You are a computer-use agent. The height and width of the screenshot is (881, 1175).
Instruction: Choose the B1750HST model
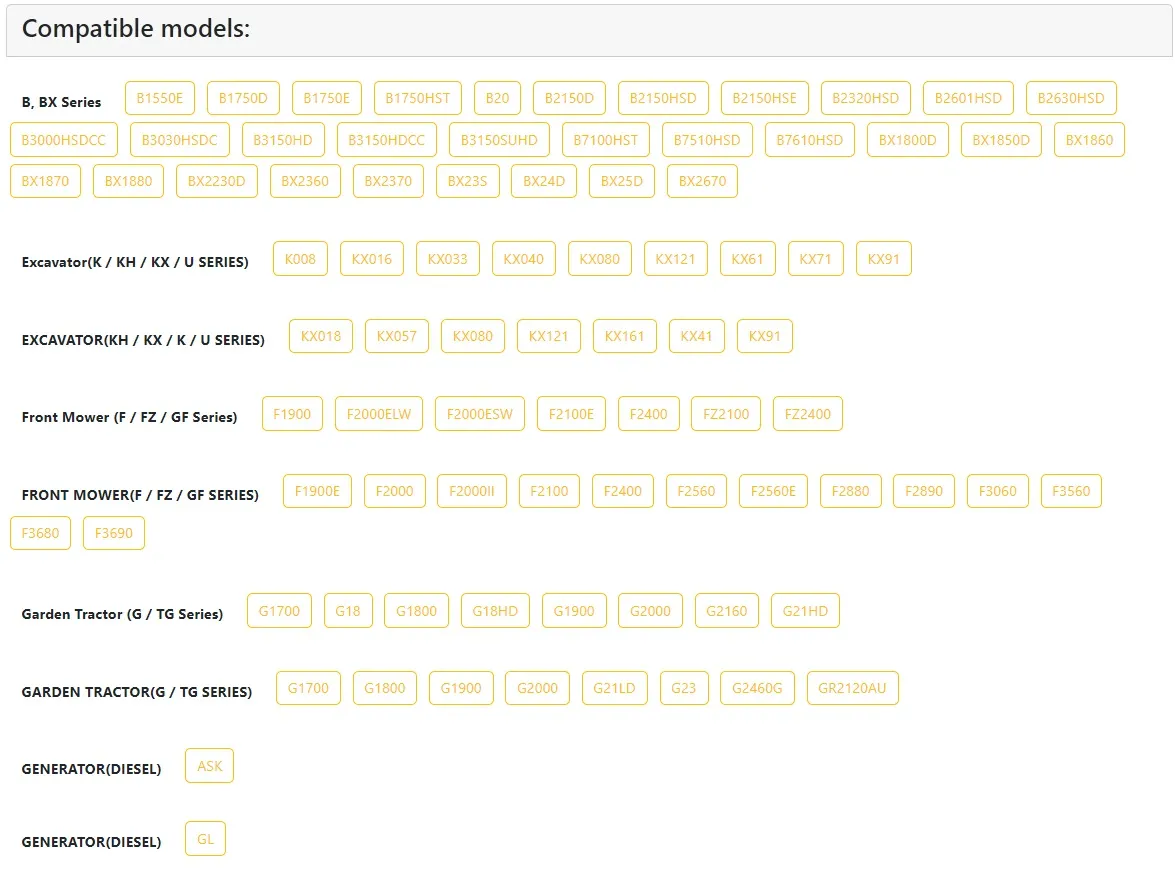point(417,98)
